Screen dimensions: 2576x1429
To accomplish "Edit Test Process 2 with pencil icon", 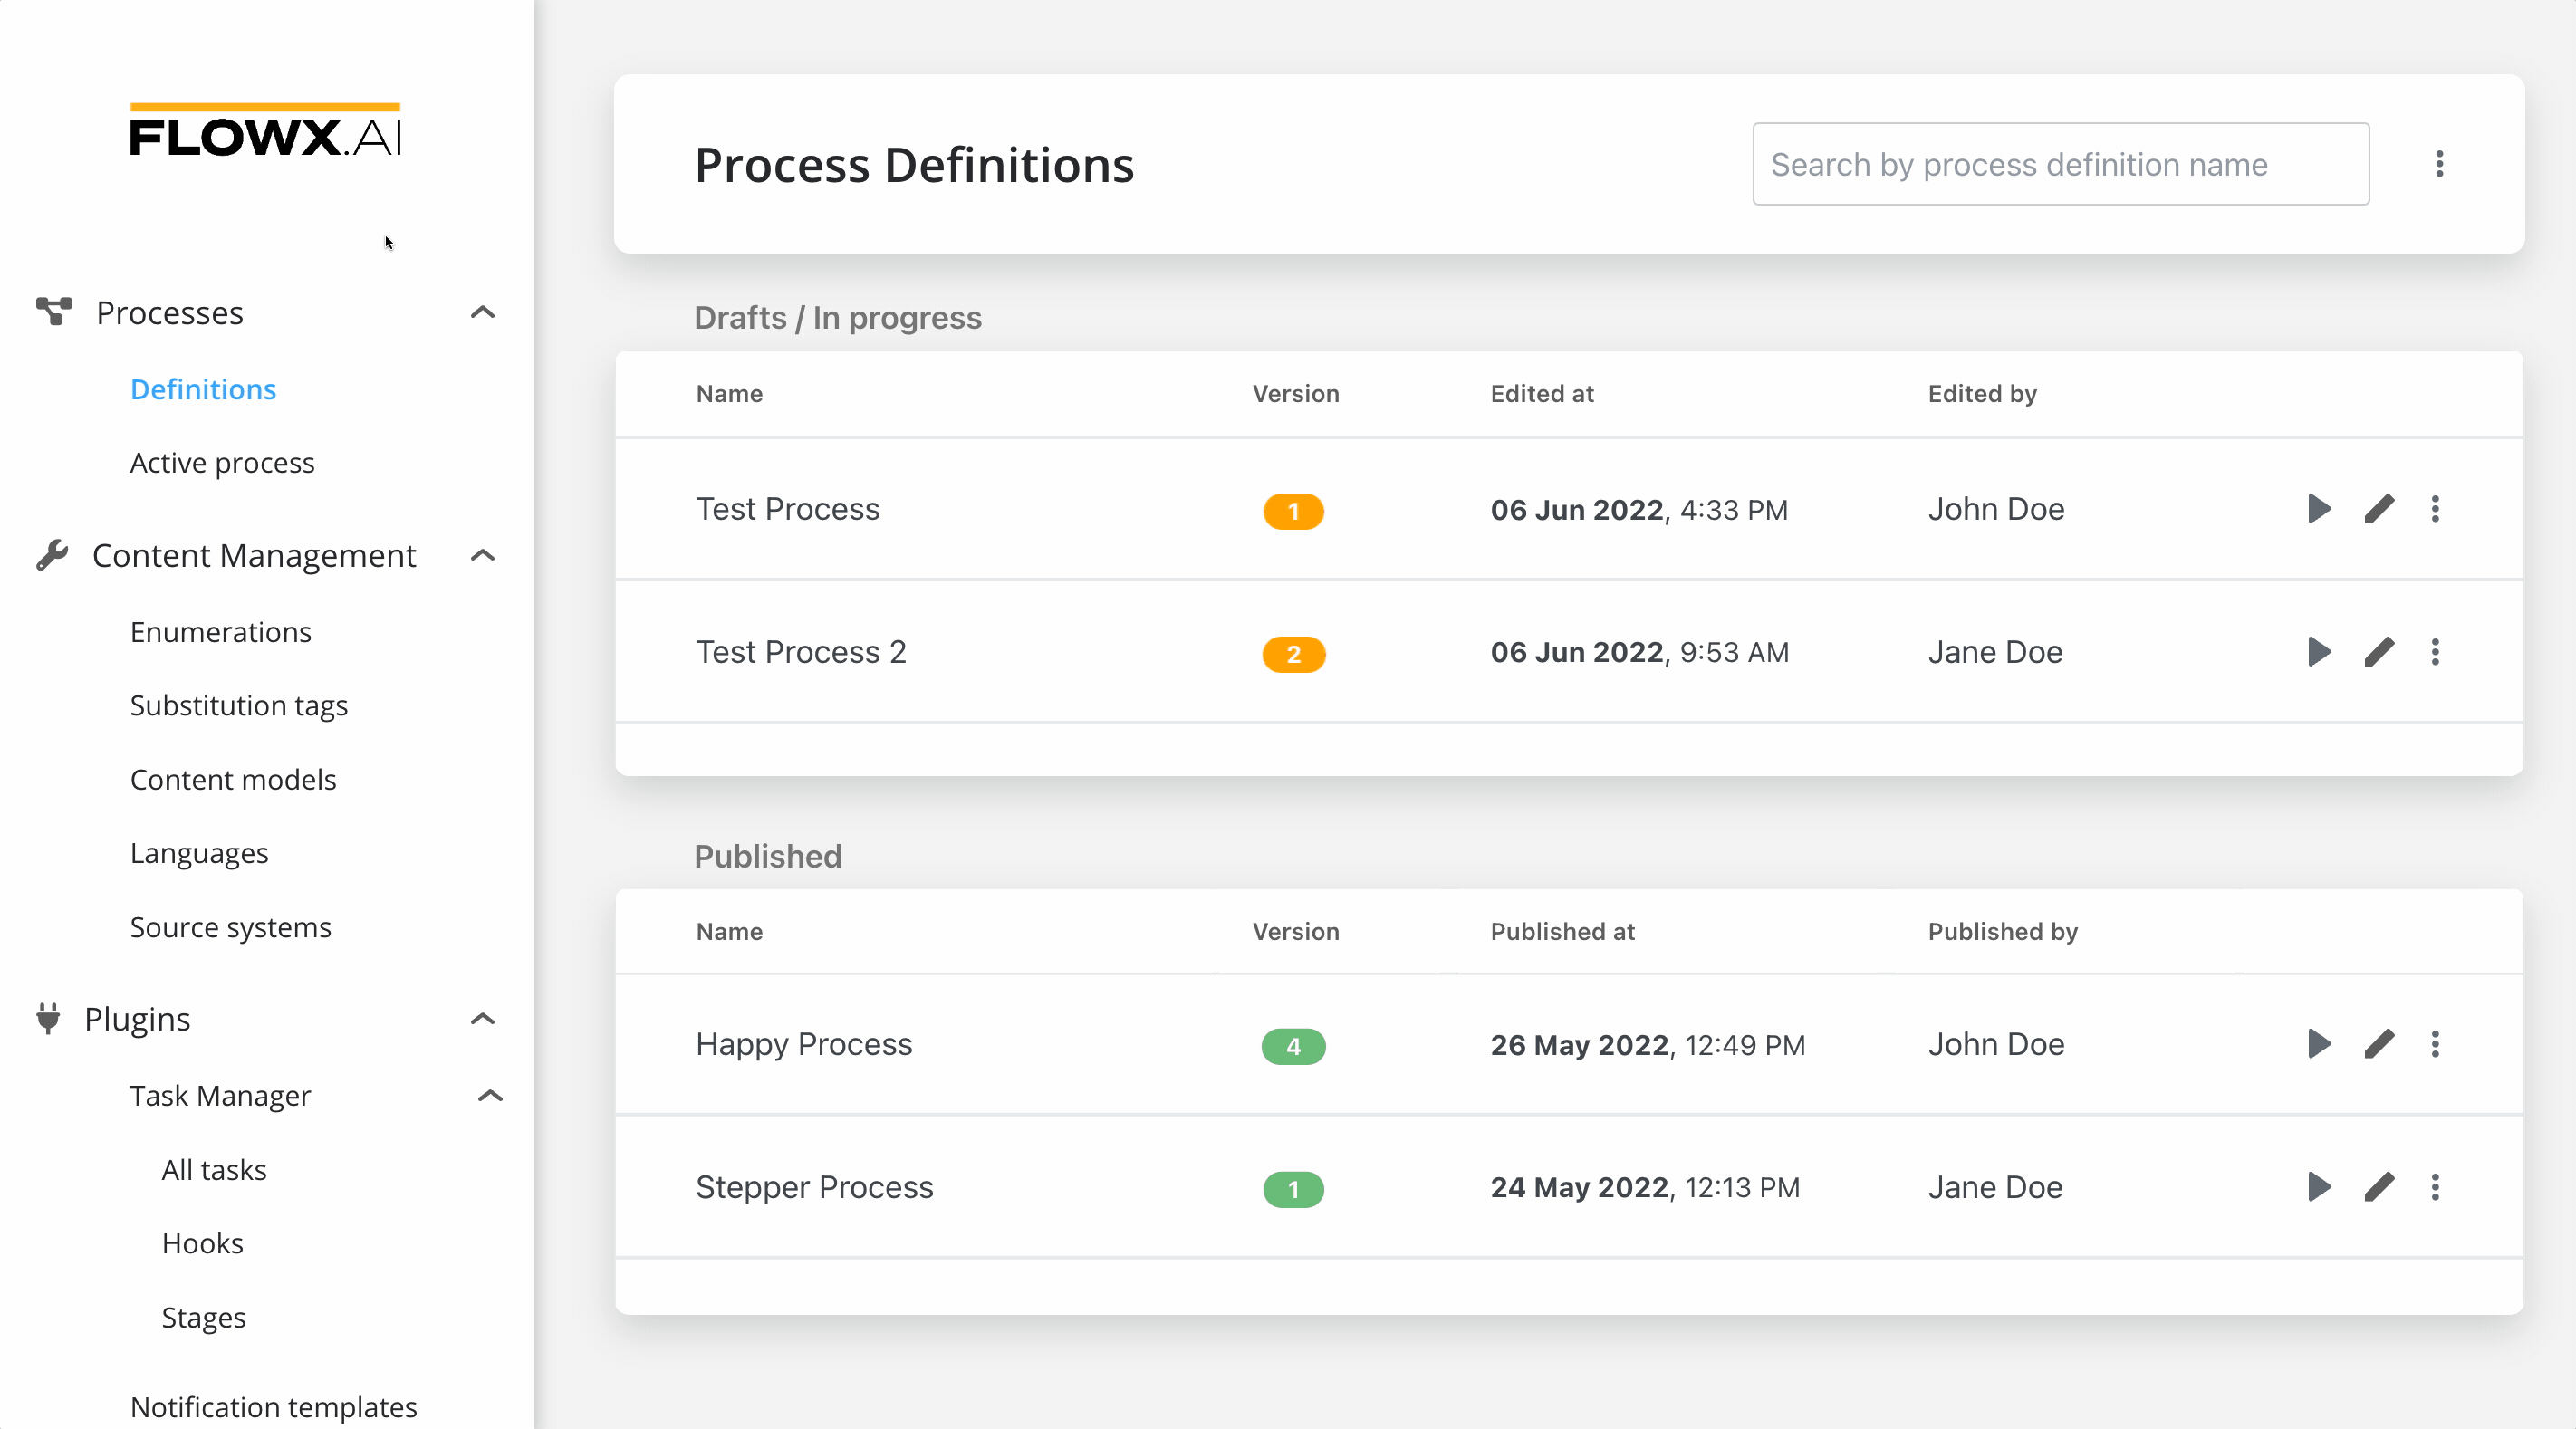I will click(x=2379, y=652).
